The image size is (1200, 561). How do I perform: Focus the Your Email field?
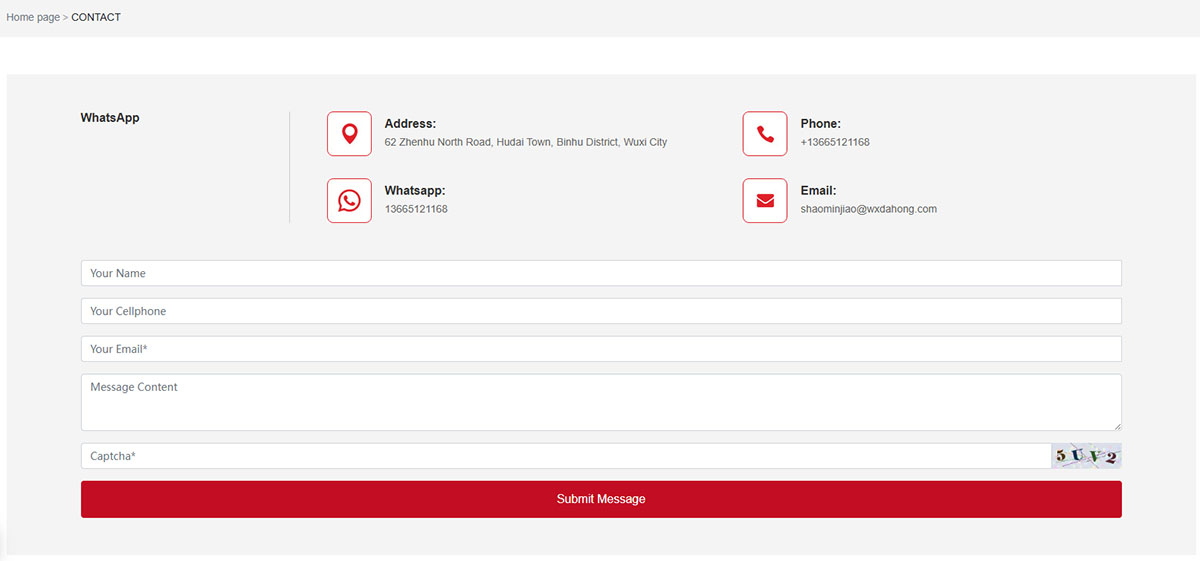point(601,349)
